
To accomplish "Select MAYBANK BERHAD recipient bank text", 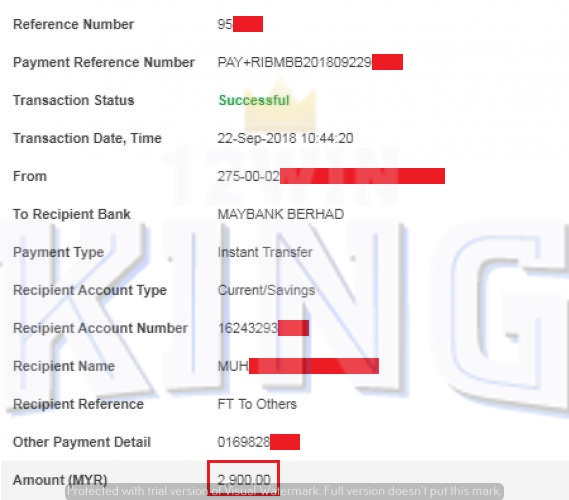I will point(281,214).
